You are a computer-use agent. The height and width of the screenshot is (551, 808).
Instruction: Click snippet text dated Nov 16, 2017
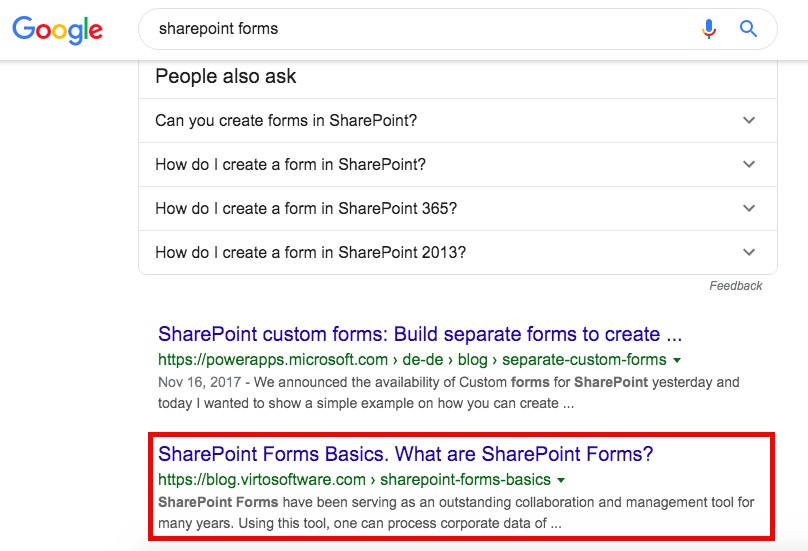coord(448,393)
